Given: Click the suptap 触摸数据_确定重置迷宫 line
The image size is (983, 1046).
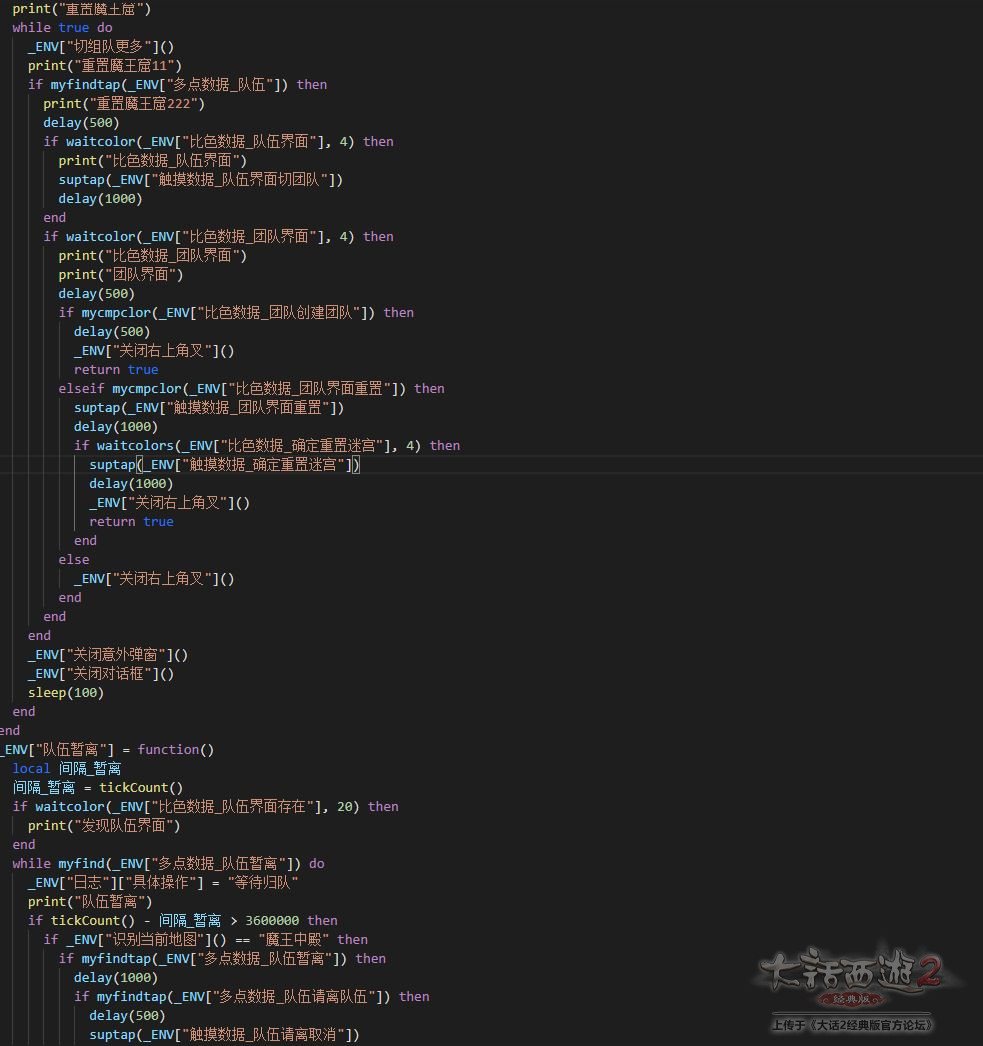Looking at the screenshot, I should 224,465.
